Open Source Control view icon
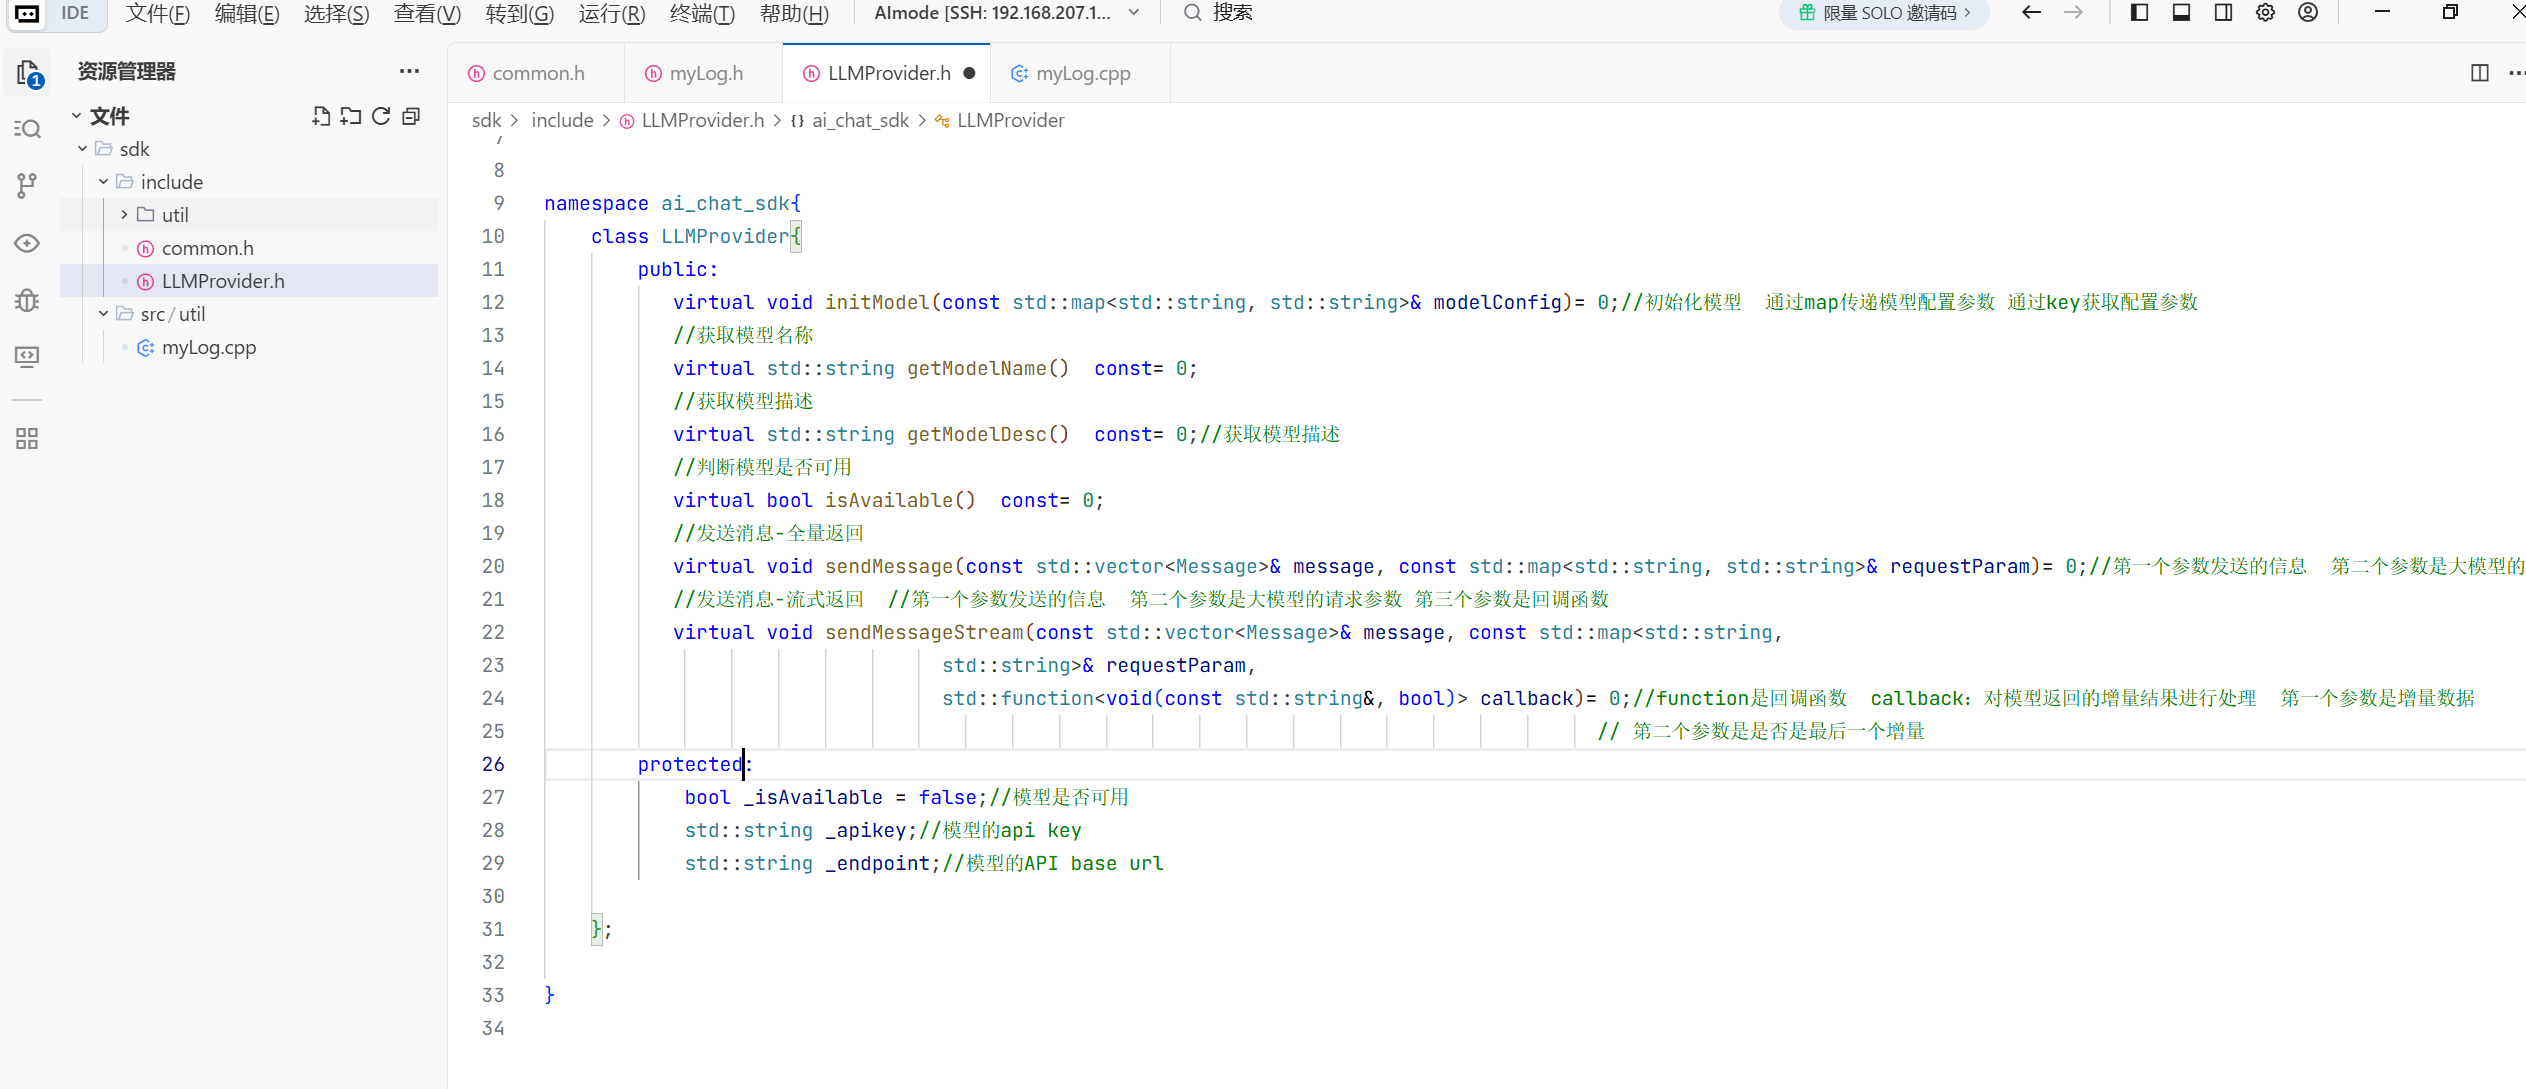 [27, 185]
